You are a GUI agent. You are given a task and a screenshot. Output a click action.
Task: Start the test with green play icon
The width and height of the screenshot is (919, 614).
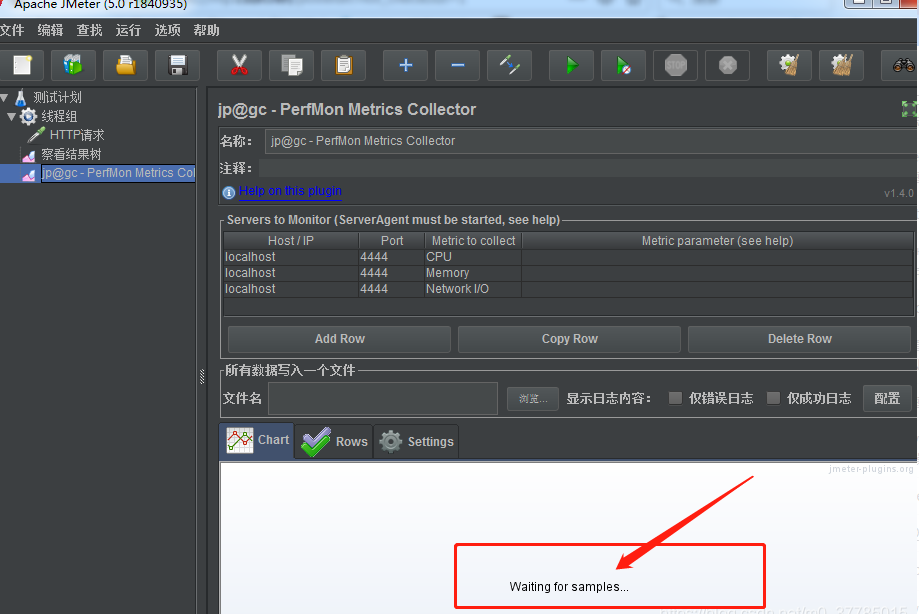[571, 65]
